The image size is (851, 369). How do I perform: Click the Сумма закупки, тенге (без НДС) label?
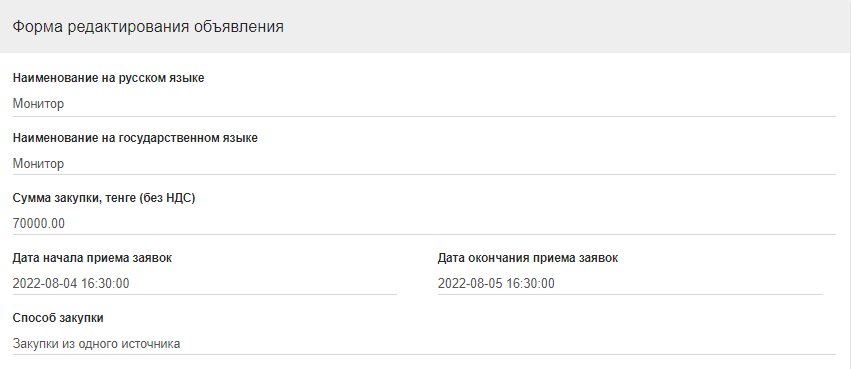[104, 198]
